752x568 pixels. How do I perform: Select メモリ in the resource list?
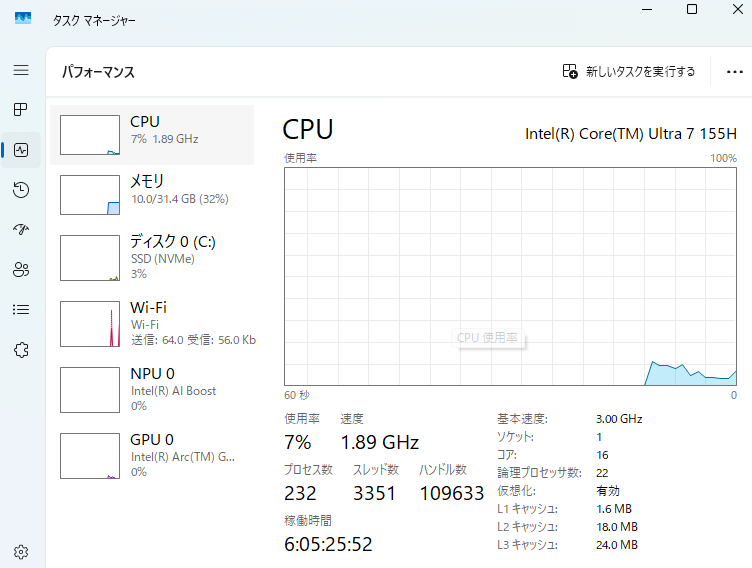pos(152,194)
